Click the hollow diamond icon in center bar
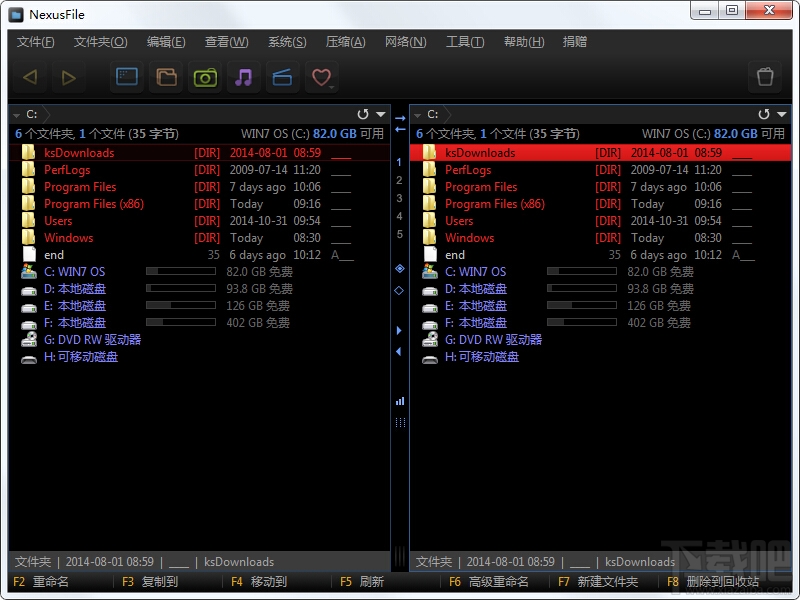Image resolution: width=800 pixels, height=600 pixels. pyautogui.click(x=399, y=290)
